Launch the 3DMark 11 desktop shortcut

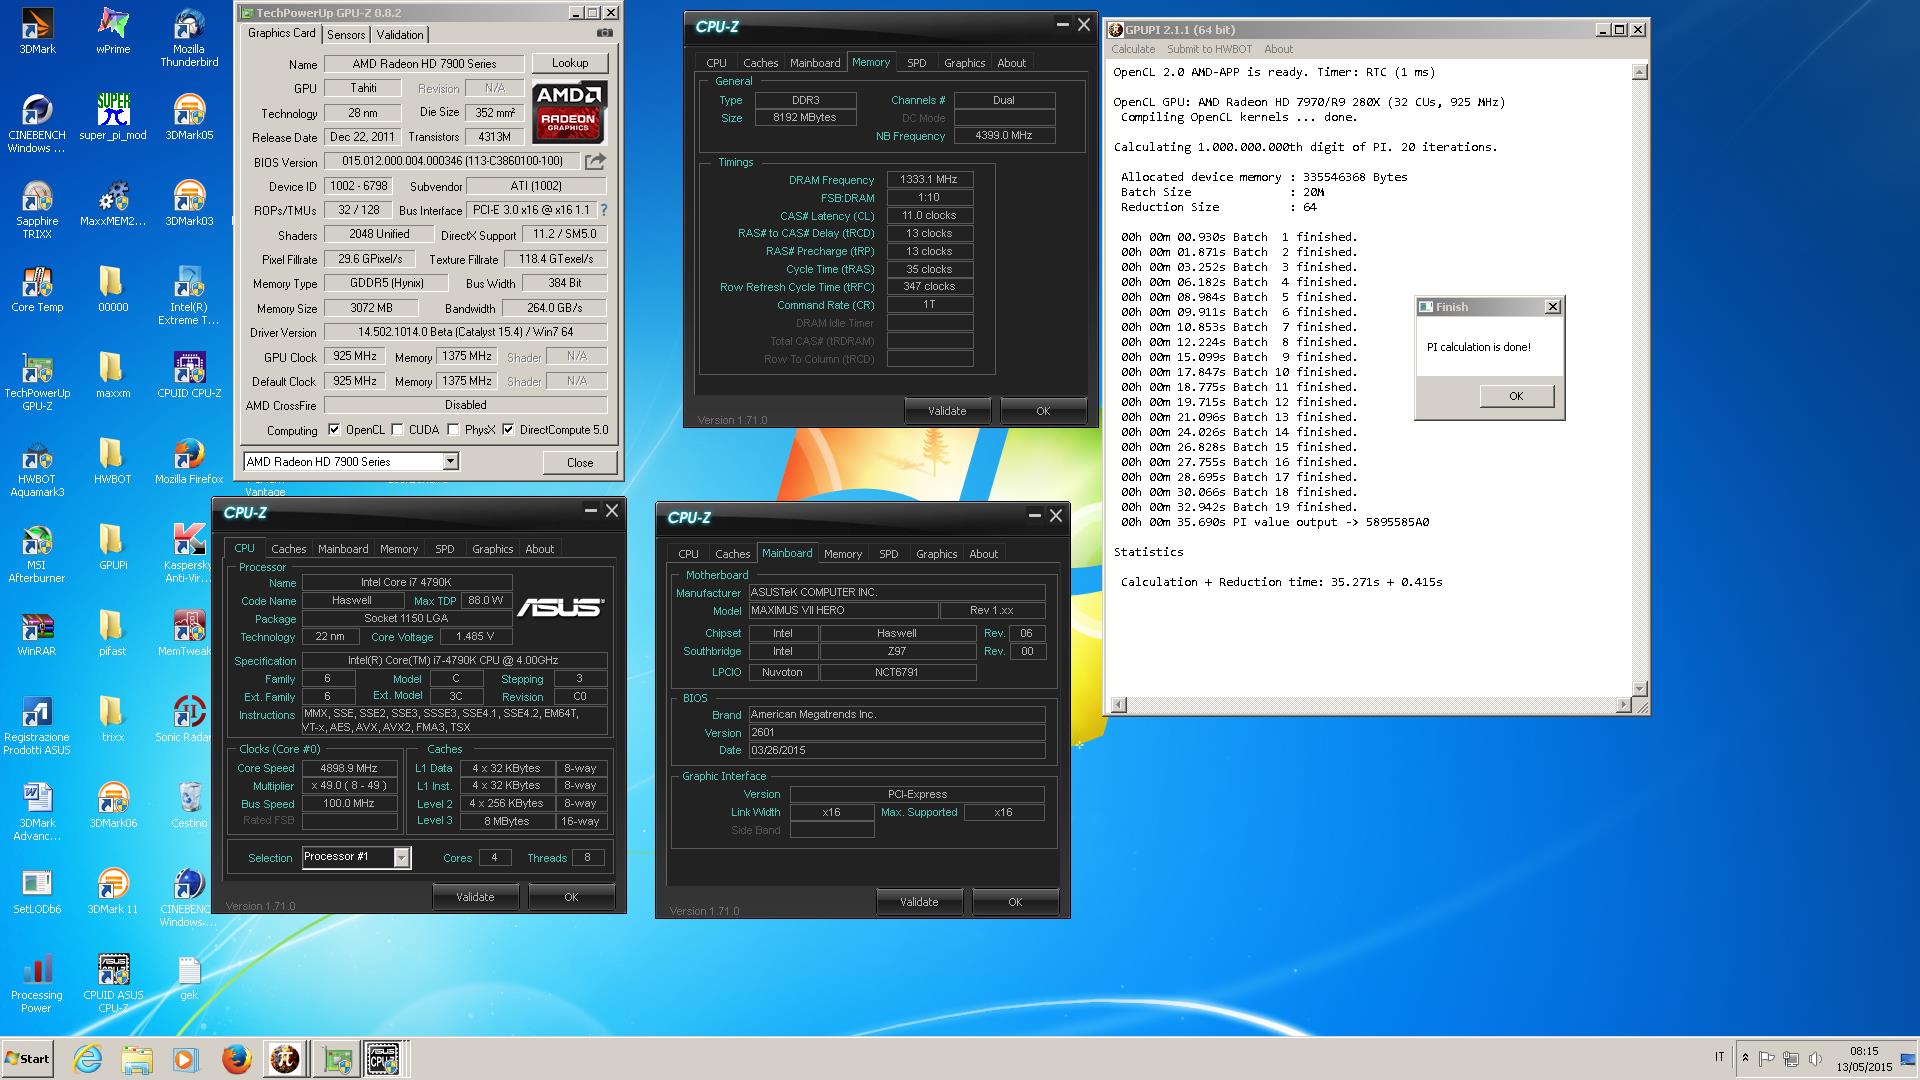coord(113,891)
